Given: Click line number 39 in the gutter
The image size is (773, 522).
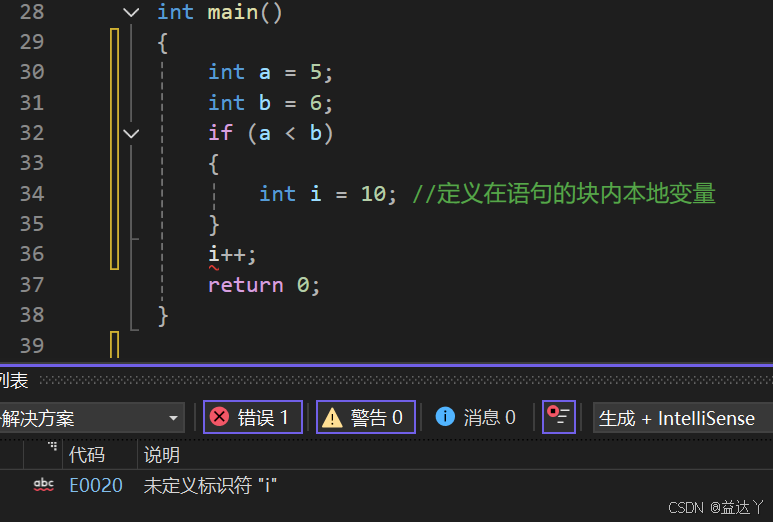Looking at the screenshot, I should [32, 345].
